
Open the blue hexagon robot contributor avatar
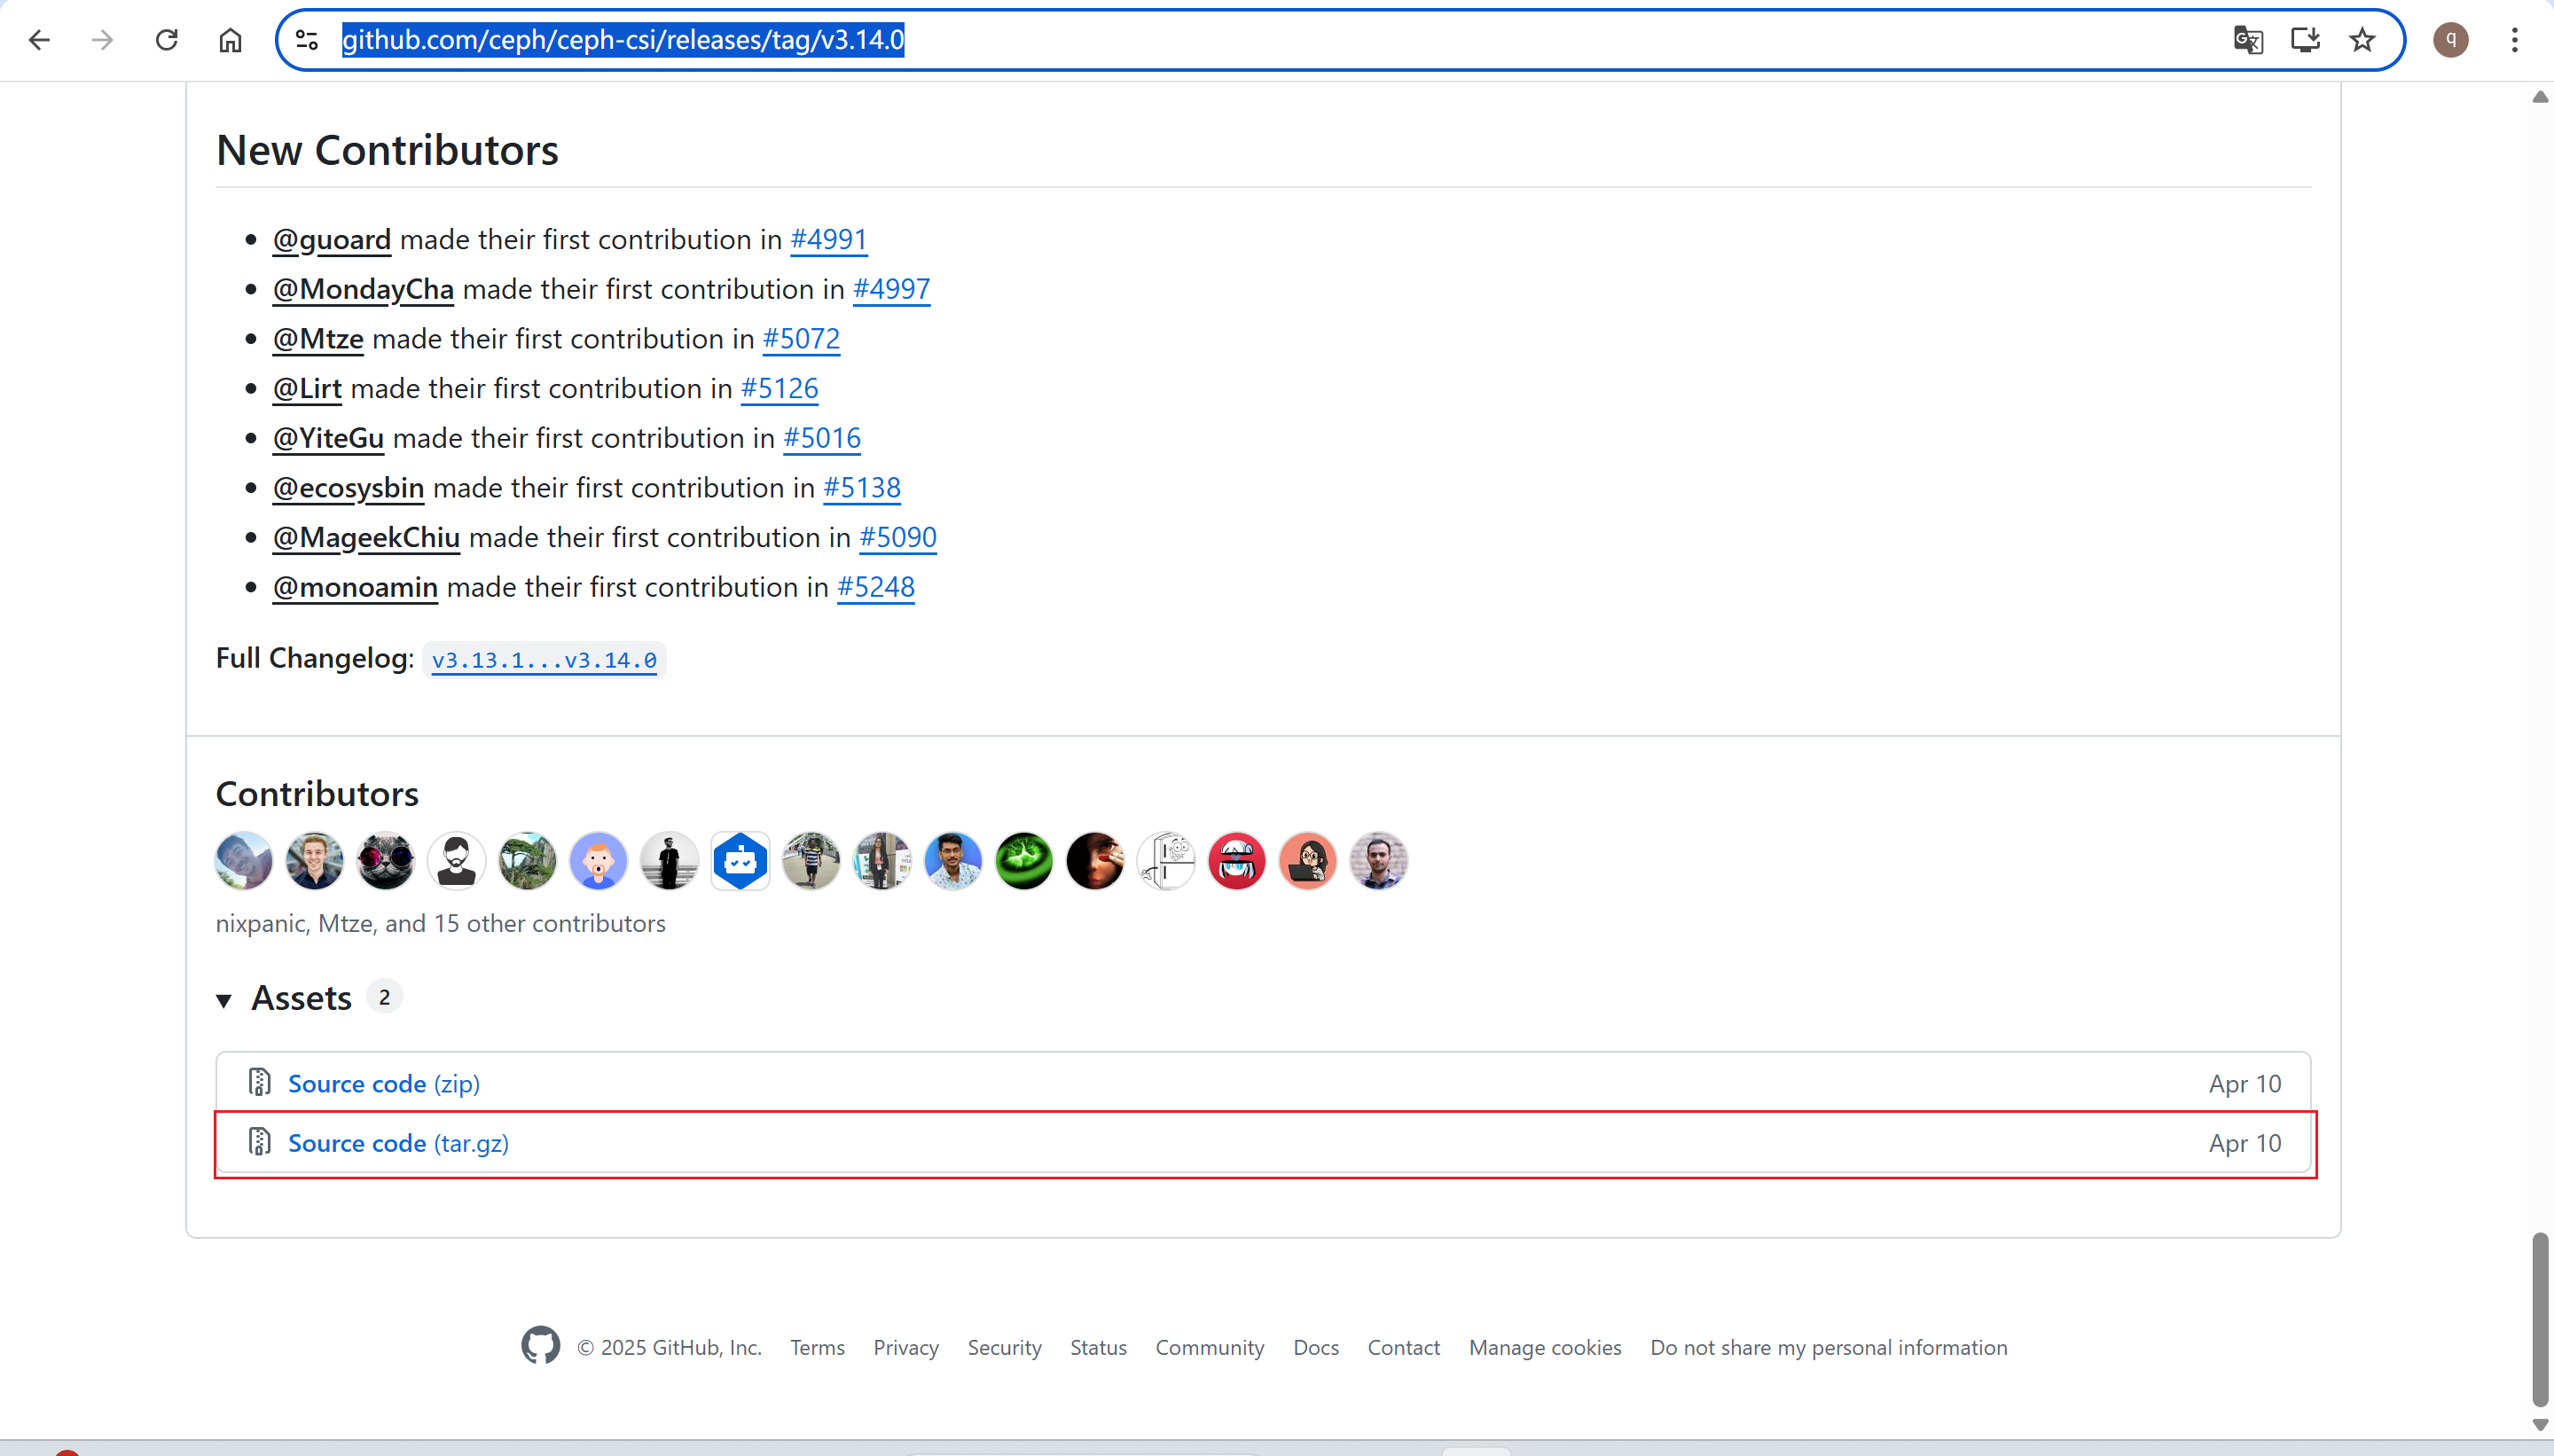pos(740,861)
